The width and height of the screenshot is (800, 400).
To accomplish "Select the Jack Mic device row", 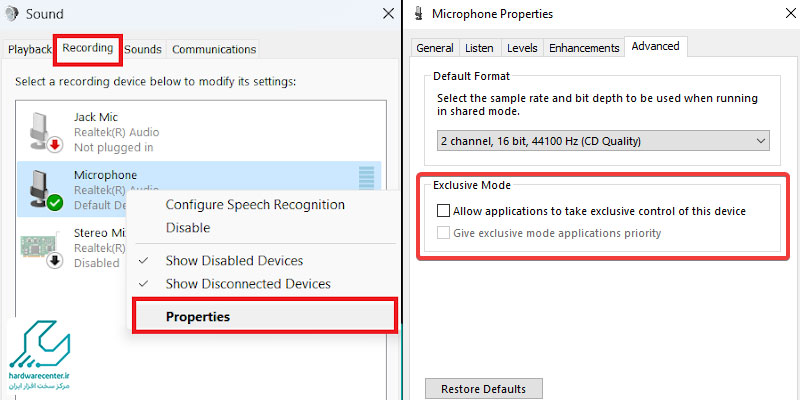I will pyautogui.click(x=199, y=132).
